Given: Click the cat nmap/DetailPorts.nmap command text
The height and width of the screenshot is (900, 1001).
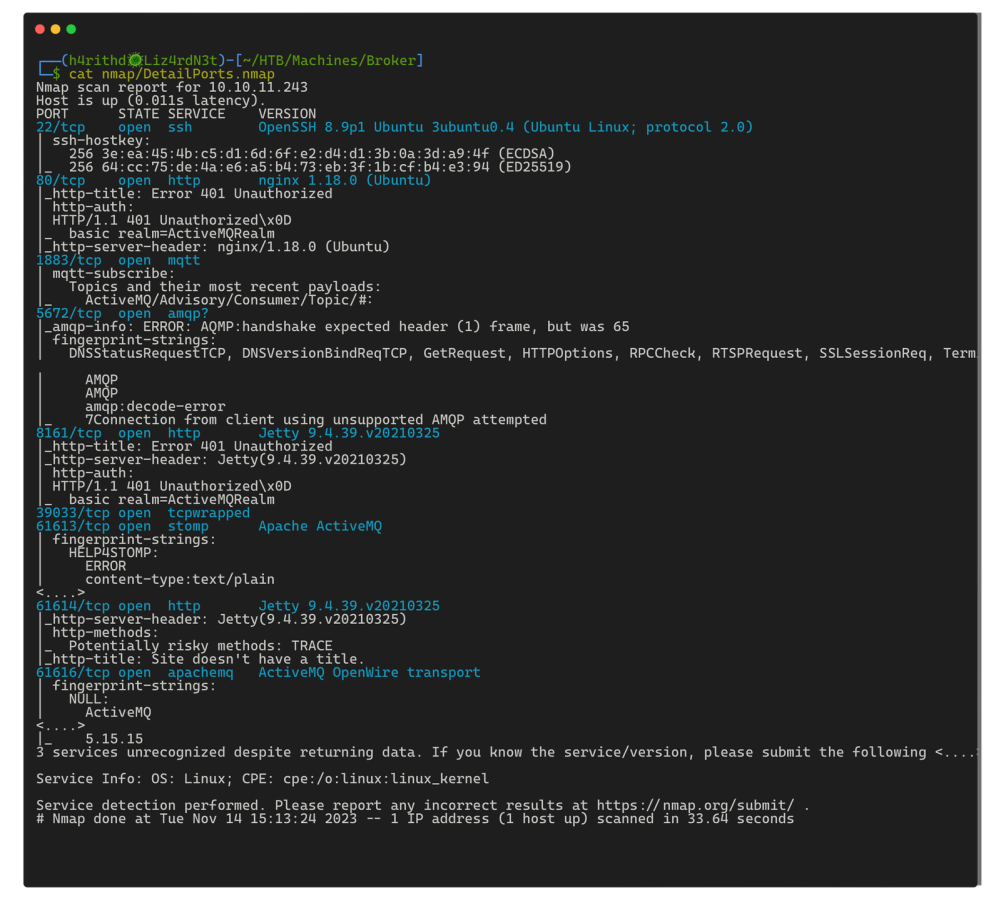Looking at the screenshot, I should 171,74.
